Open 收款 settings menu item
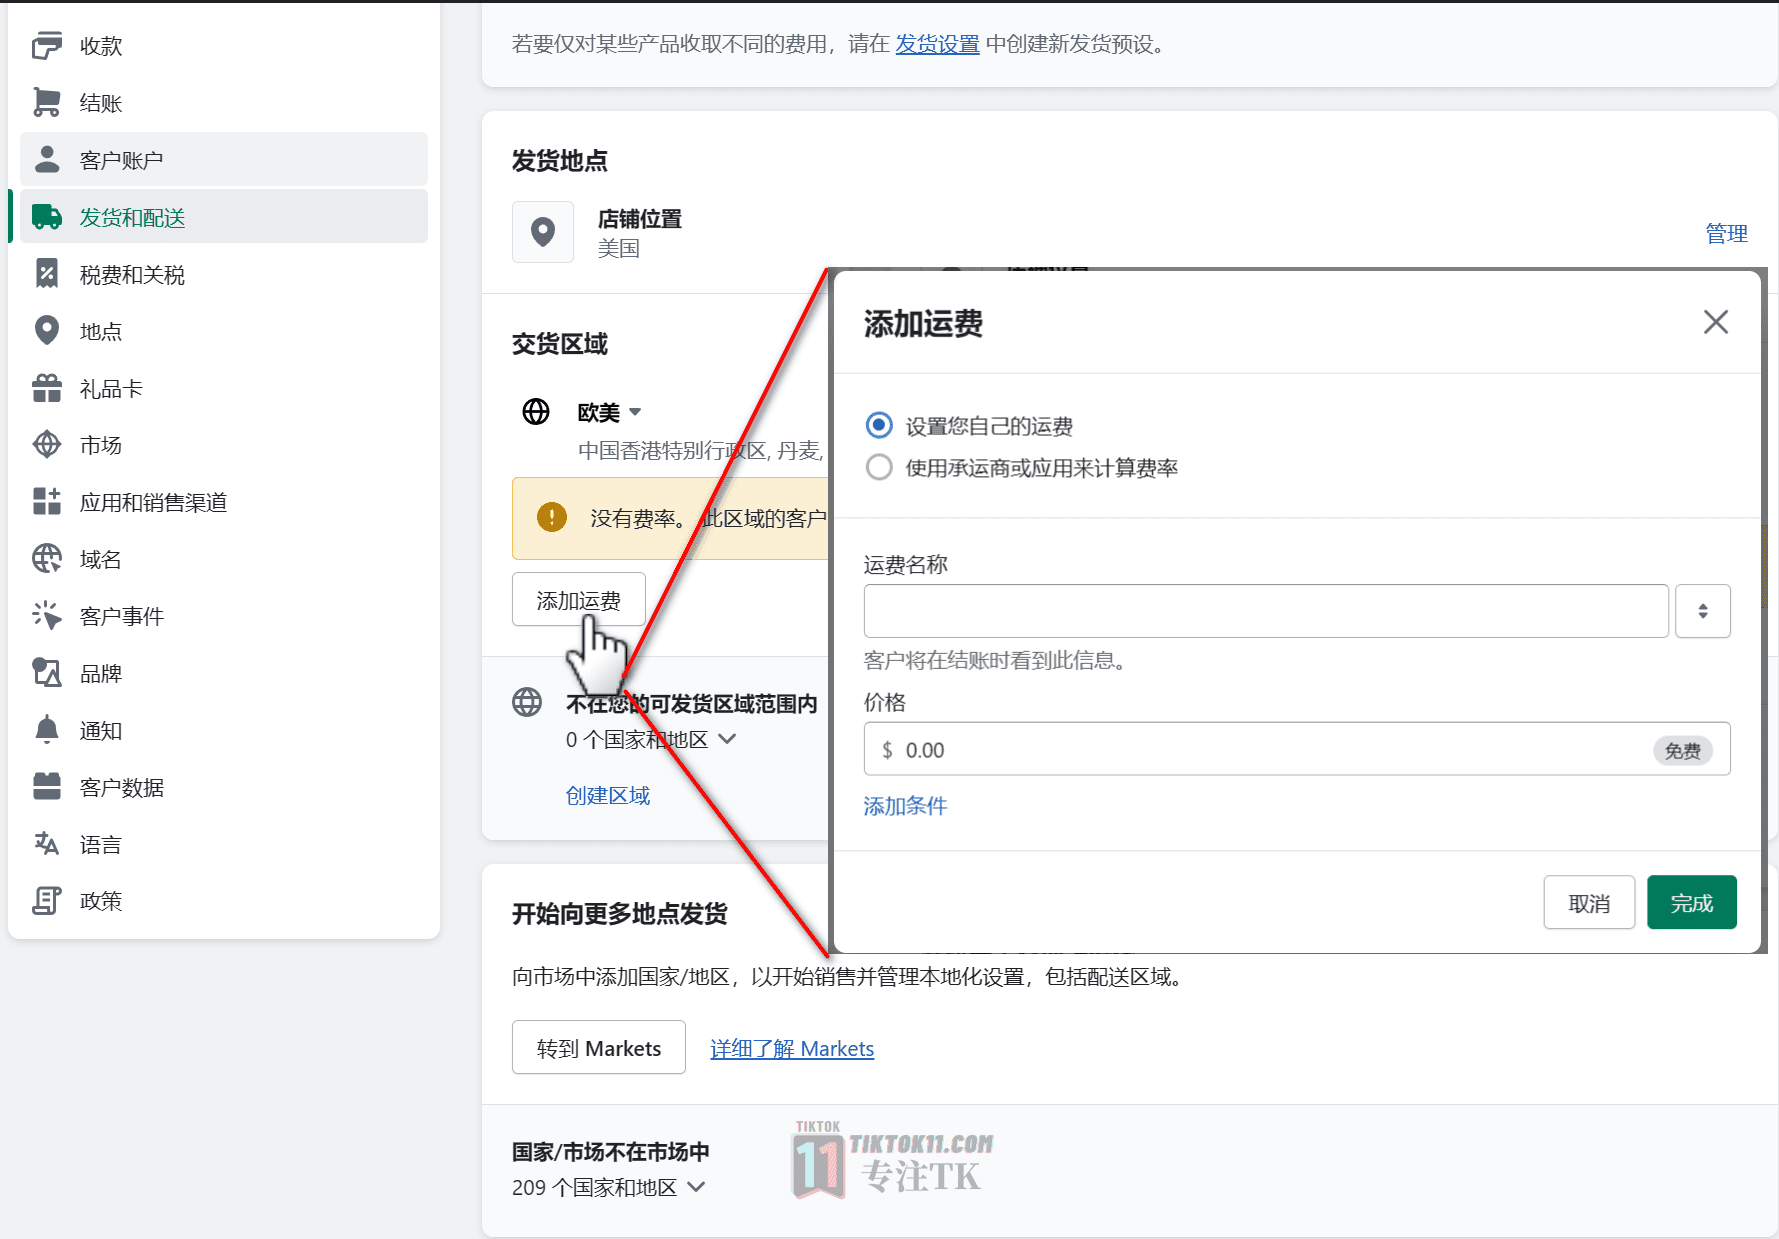The image size is (1779, 1239). coord(224,46)
